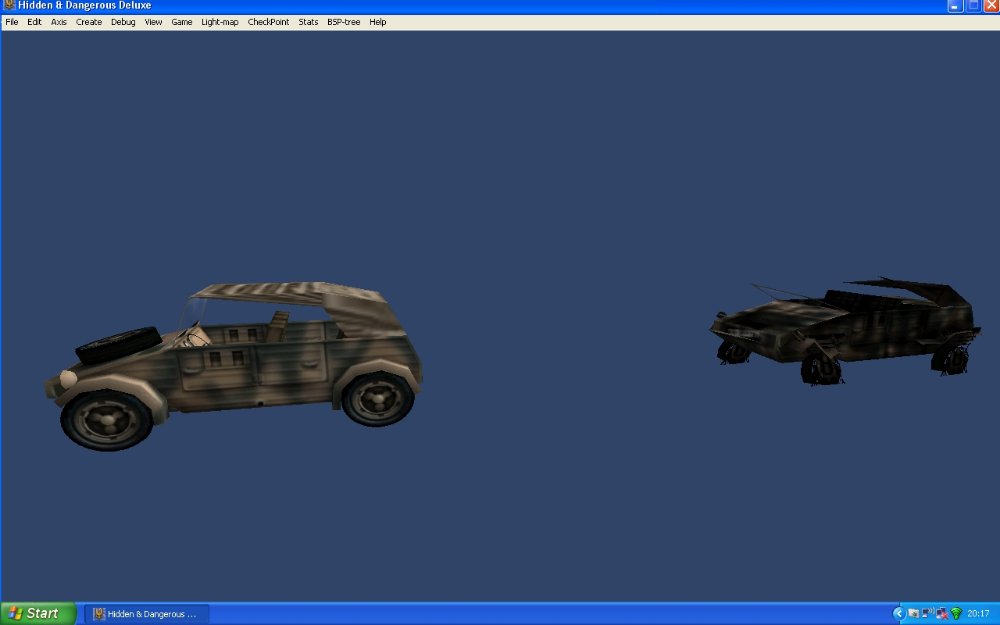Open the File menu
Image resolution: width=1000 pixels, height=625 pixels.
tap(11, 21)
